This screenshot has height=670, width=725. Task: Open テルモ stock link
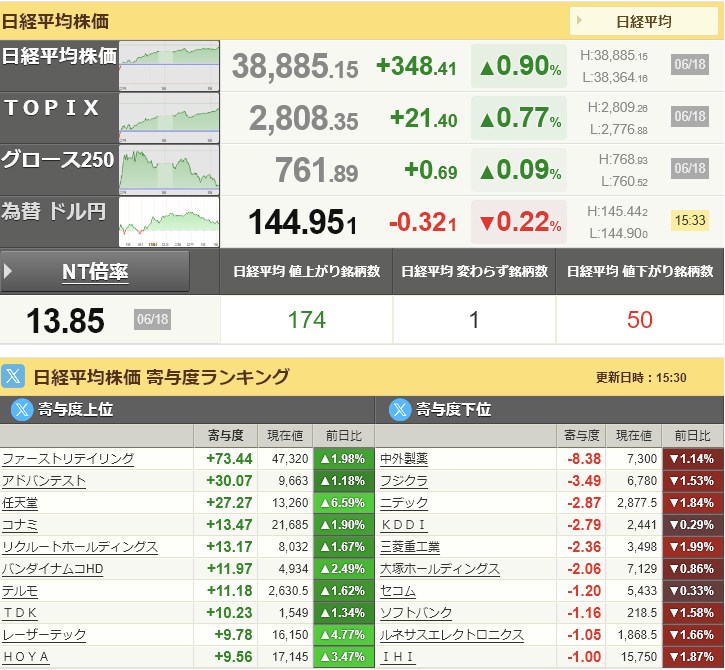pyautogui.click(x=20, y=590)
